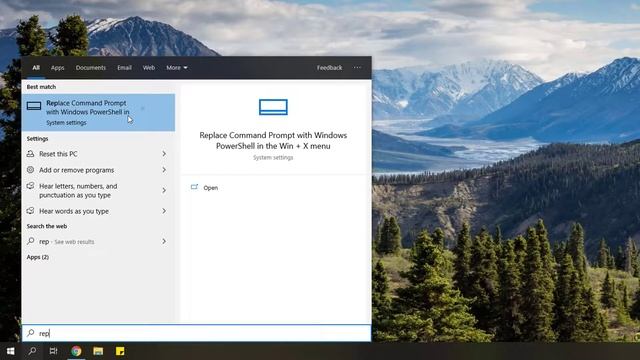Open the three-dot options menu
640x360 pixels.
point(357,67)
